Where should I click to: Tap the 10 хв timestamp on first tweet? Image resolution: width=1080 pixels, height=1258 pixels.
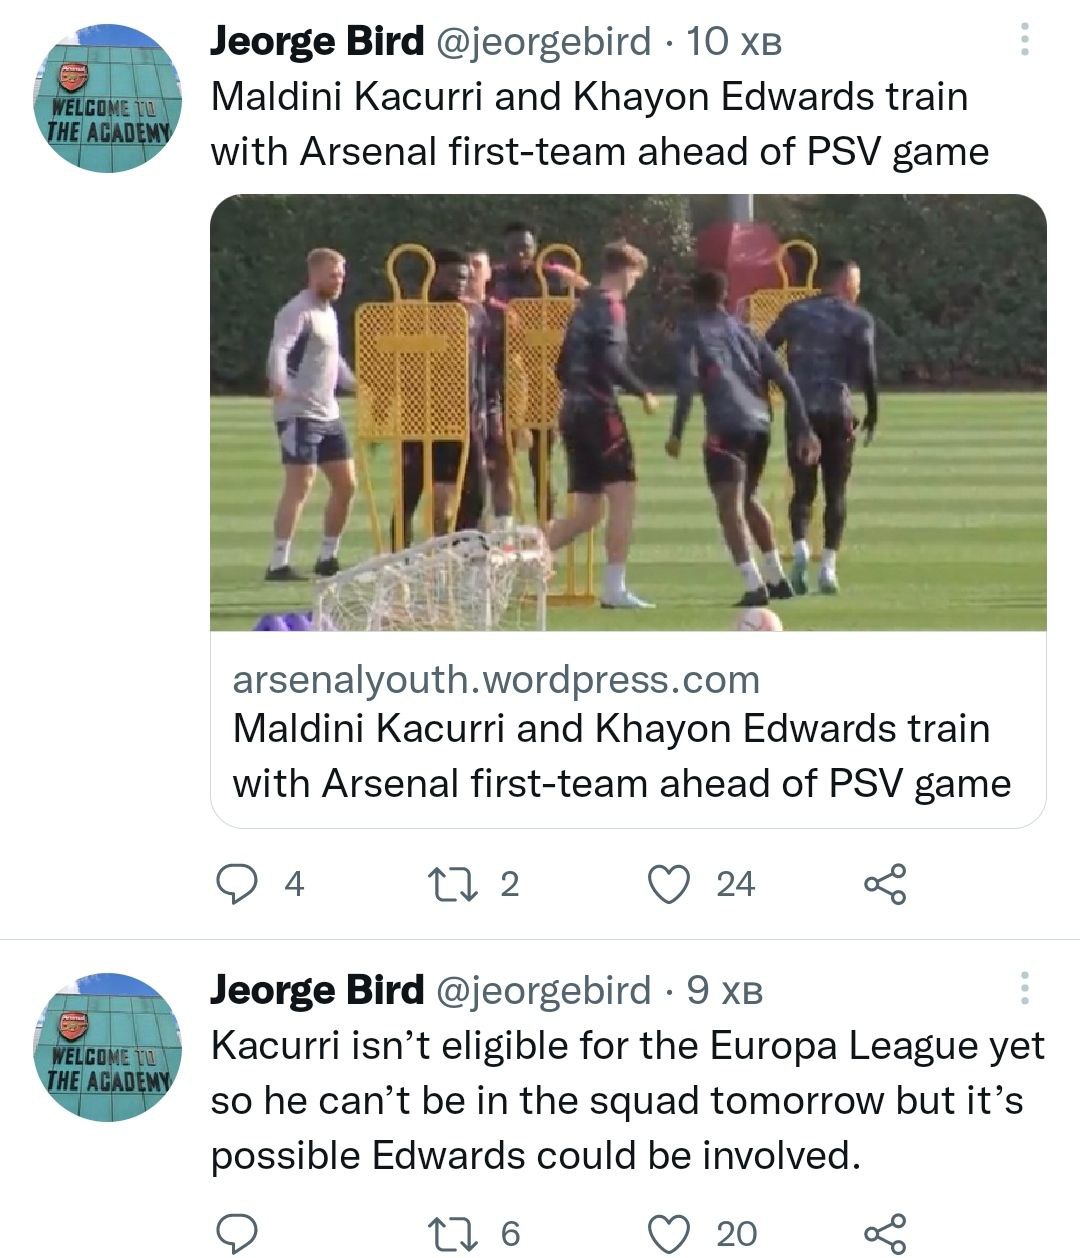coord(735,42)
